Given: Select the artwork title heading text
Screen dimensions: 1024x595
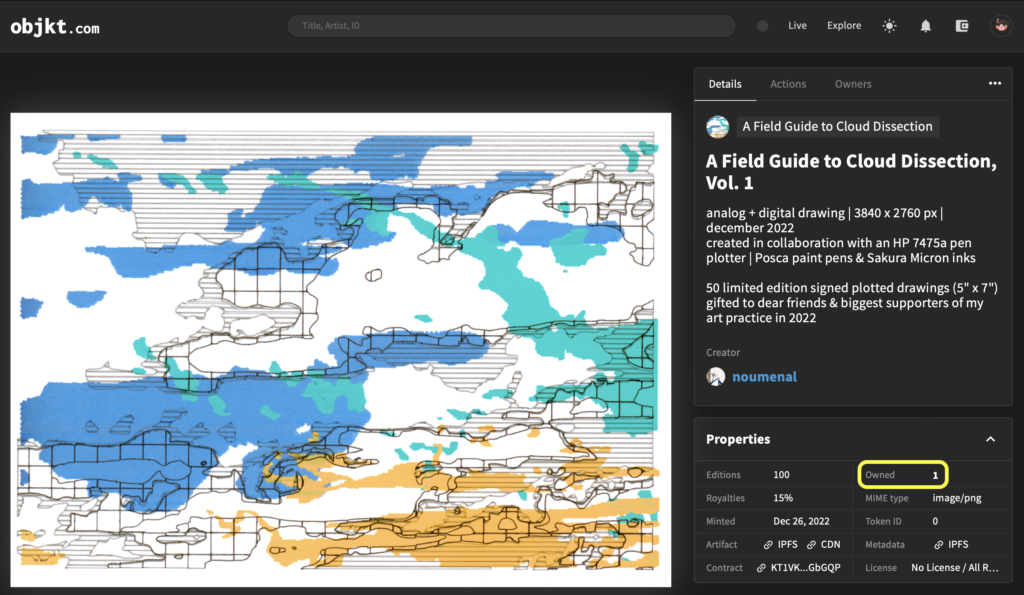Looking at the screenshot, I should point(851,172).
